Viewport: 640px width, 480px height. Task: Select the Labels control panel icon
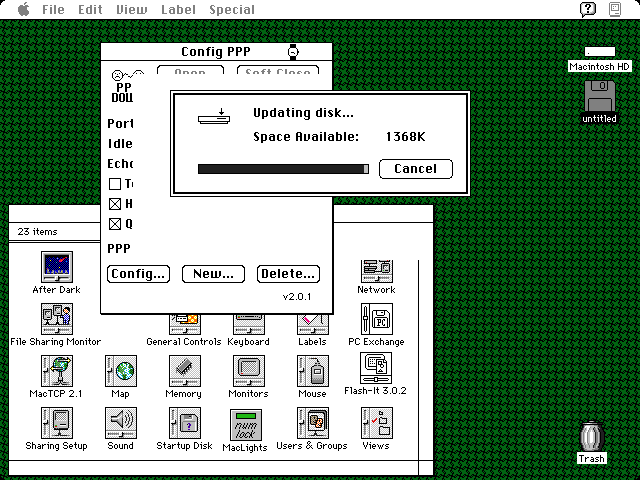coord(313,324)
